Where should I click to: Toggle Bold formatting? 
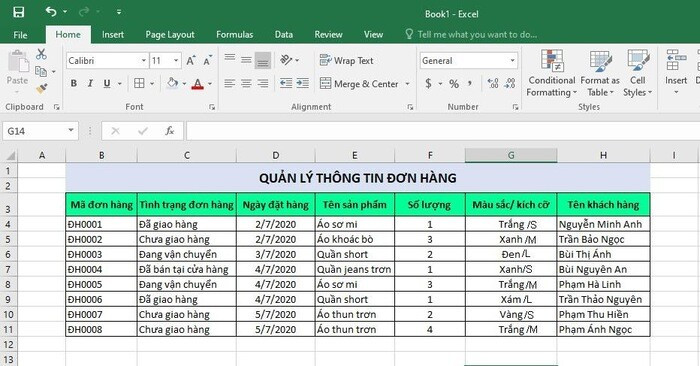(x=74, y=83)
